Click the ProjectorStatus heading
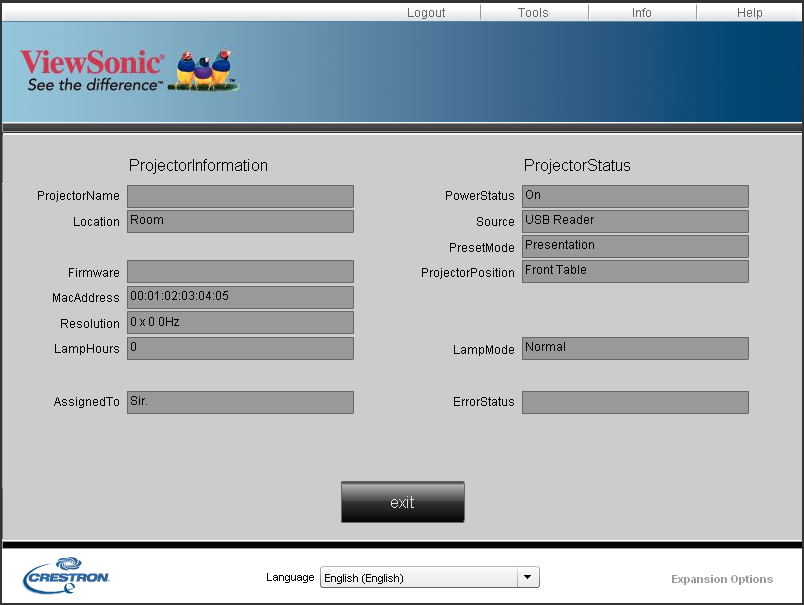The height and width of the screenshot is (605, 804). click(577, 166)
